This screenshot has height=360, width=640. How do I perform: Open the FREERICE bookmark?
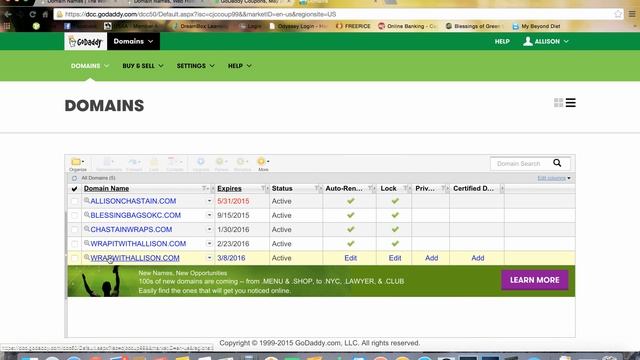click(353, 26)
